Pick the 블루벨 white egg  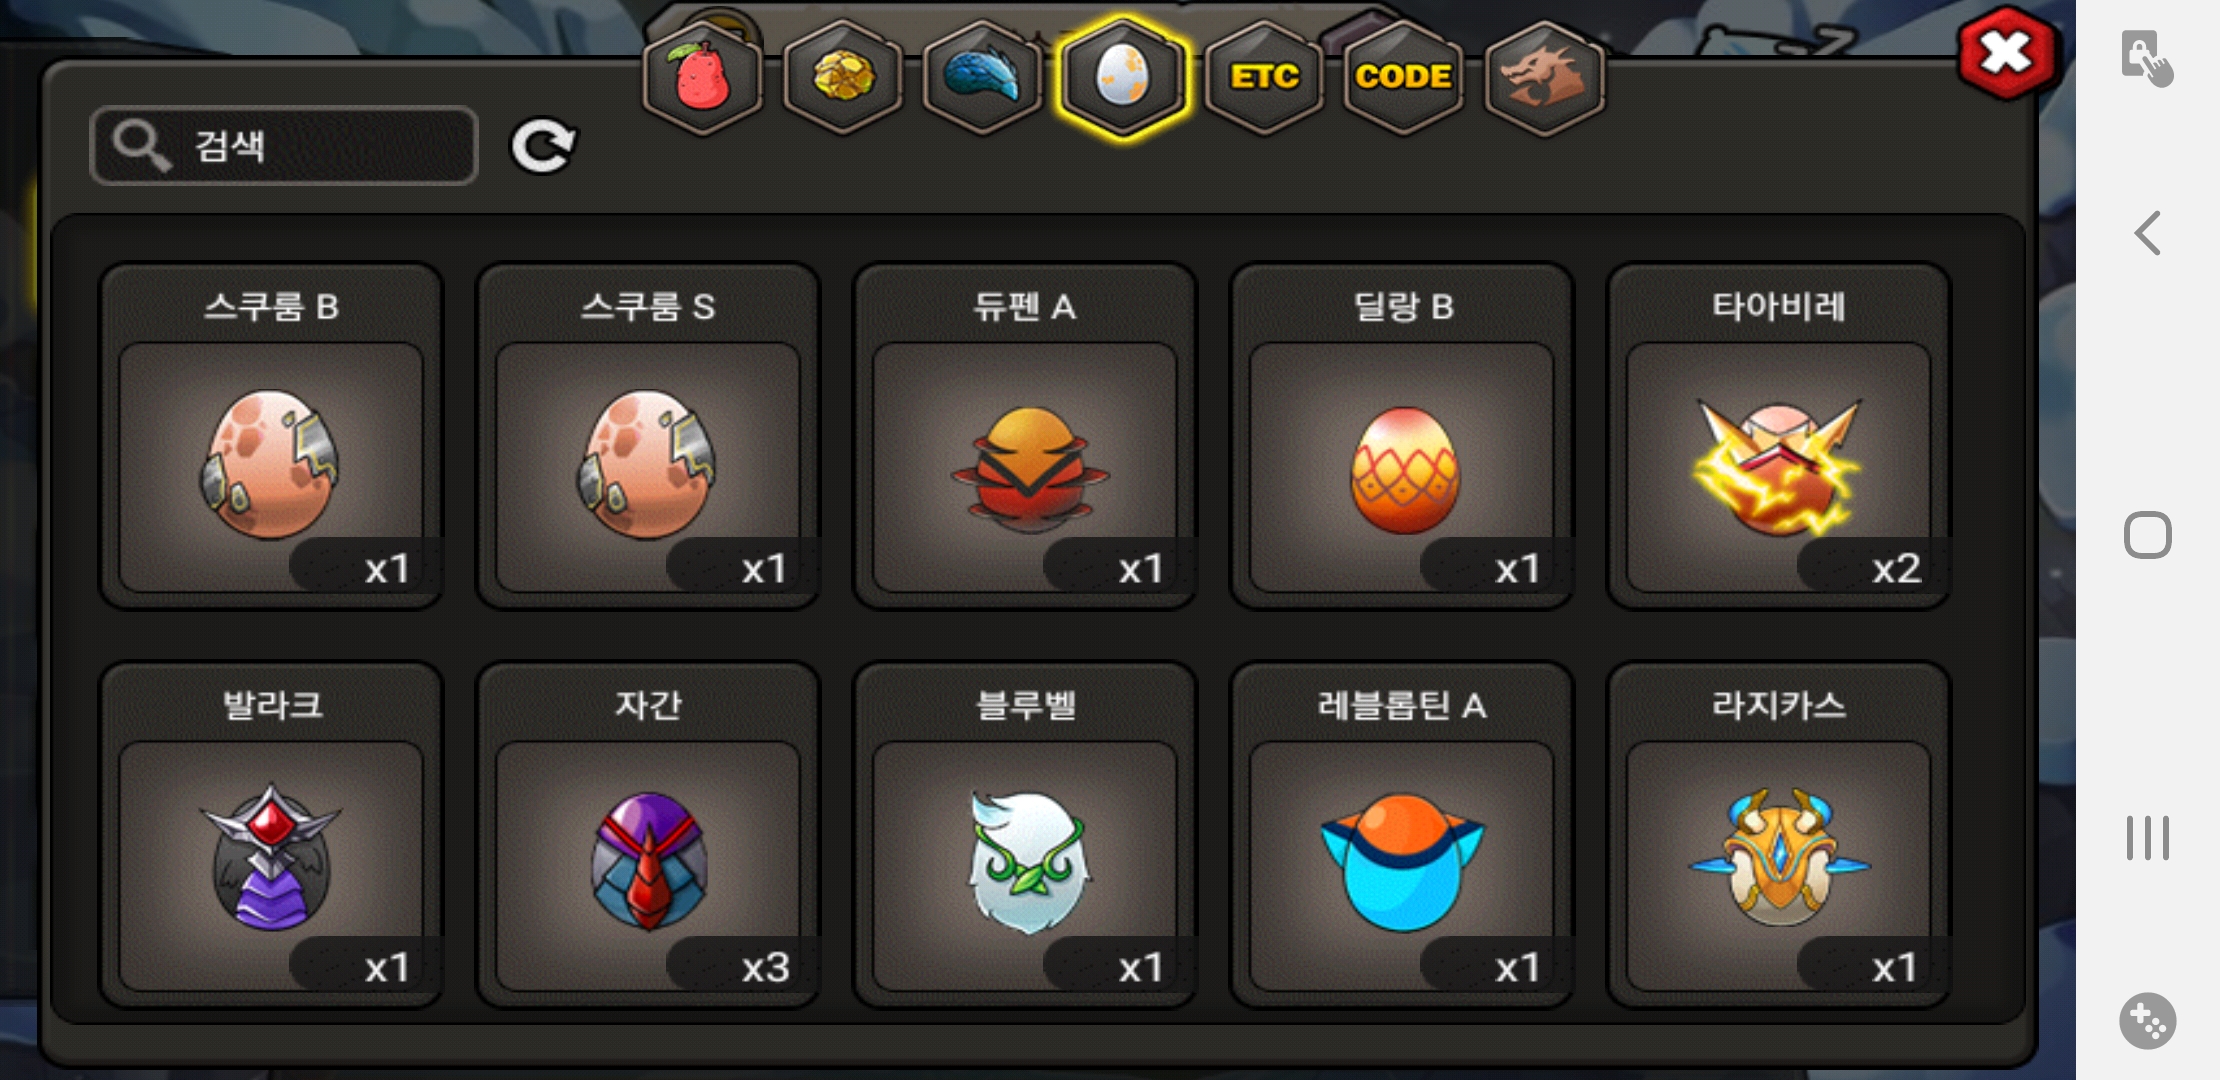point(1025,835)
